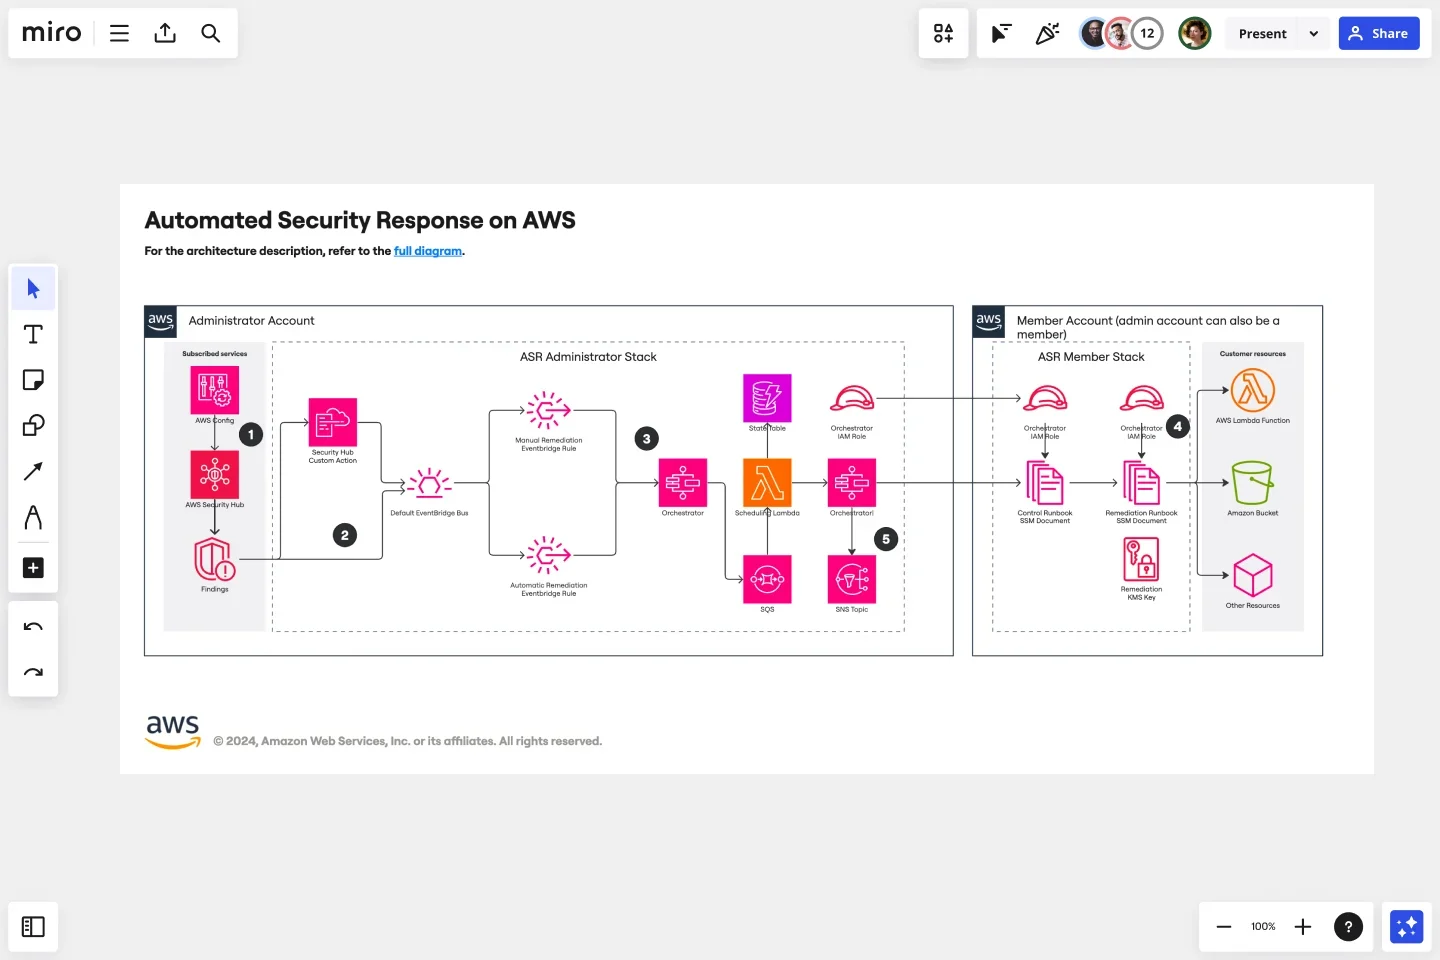Click the Automated Security Response title
The width and height of the screenshot is (1440, 960).
360,220
